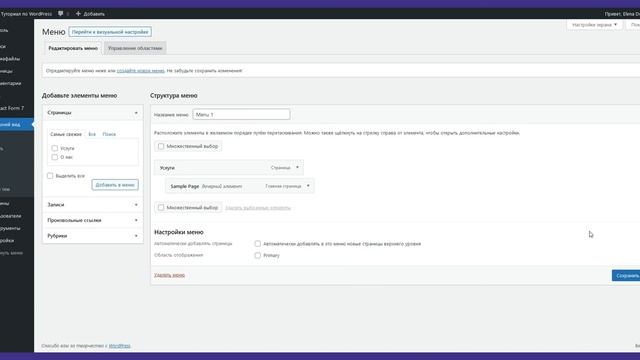Open highlighted Внешний вид sidebar item
The height and width of the screenshot is (360, 640).
(x=17, y=124)
